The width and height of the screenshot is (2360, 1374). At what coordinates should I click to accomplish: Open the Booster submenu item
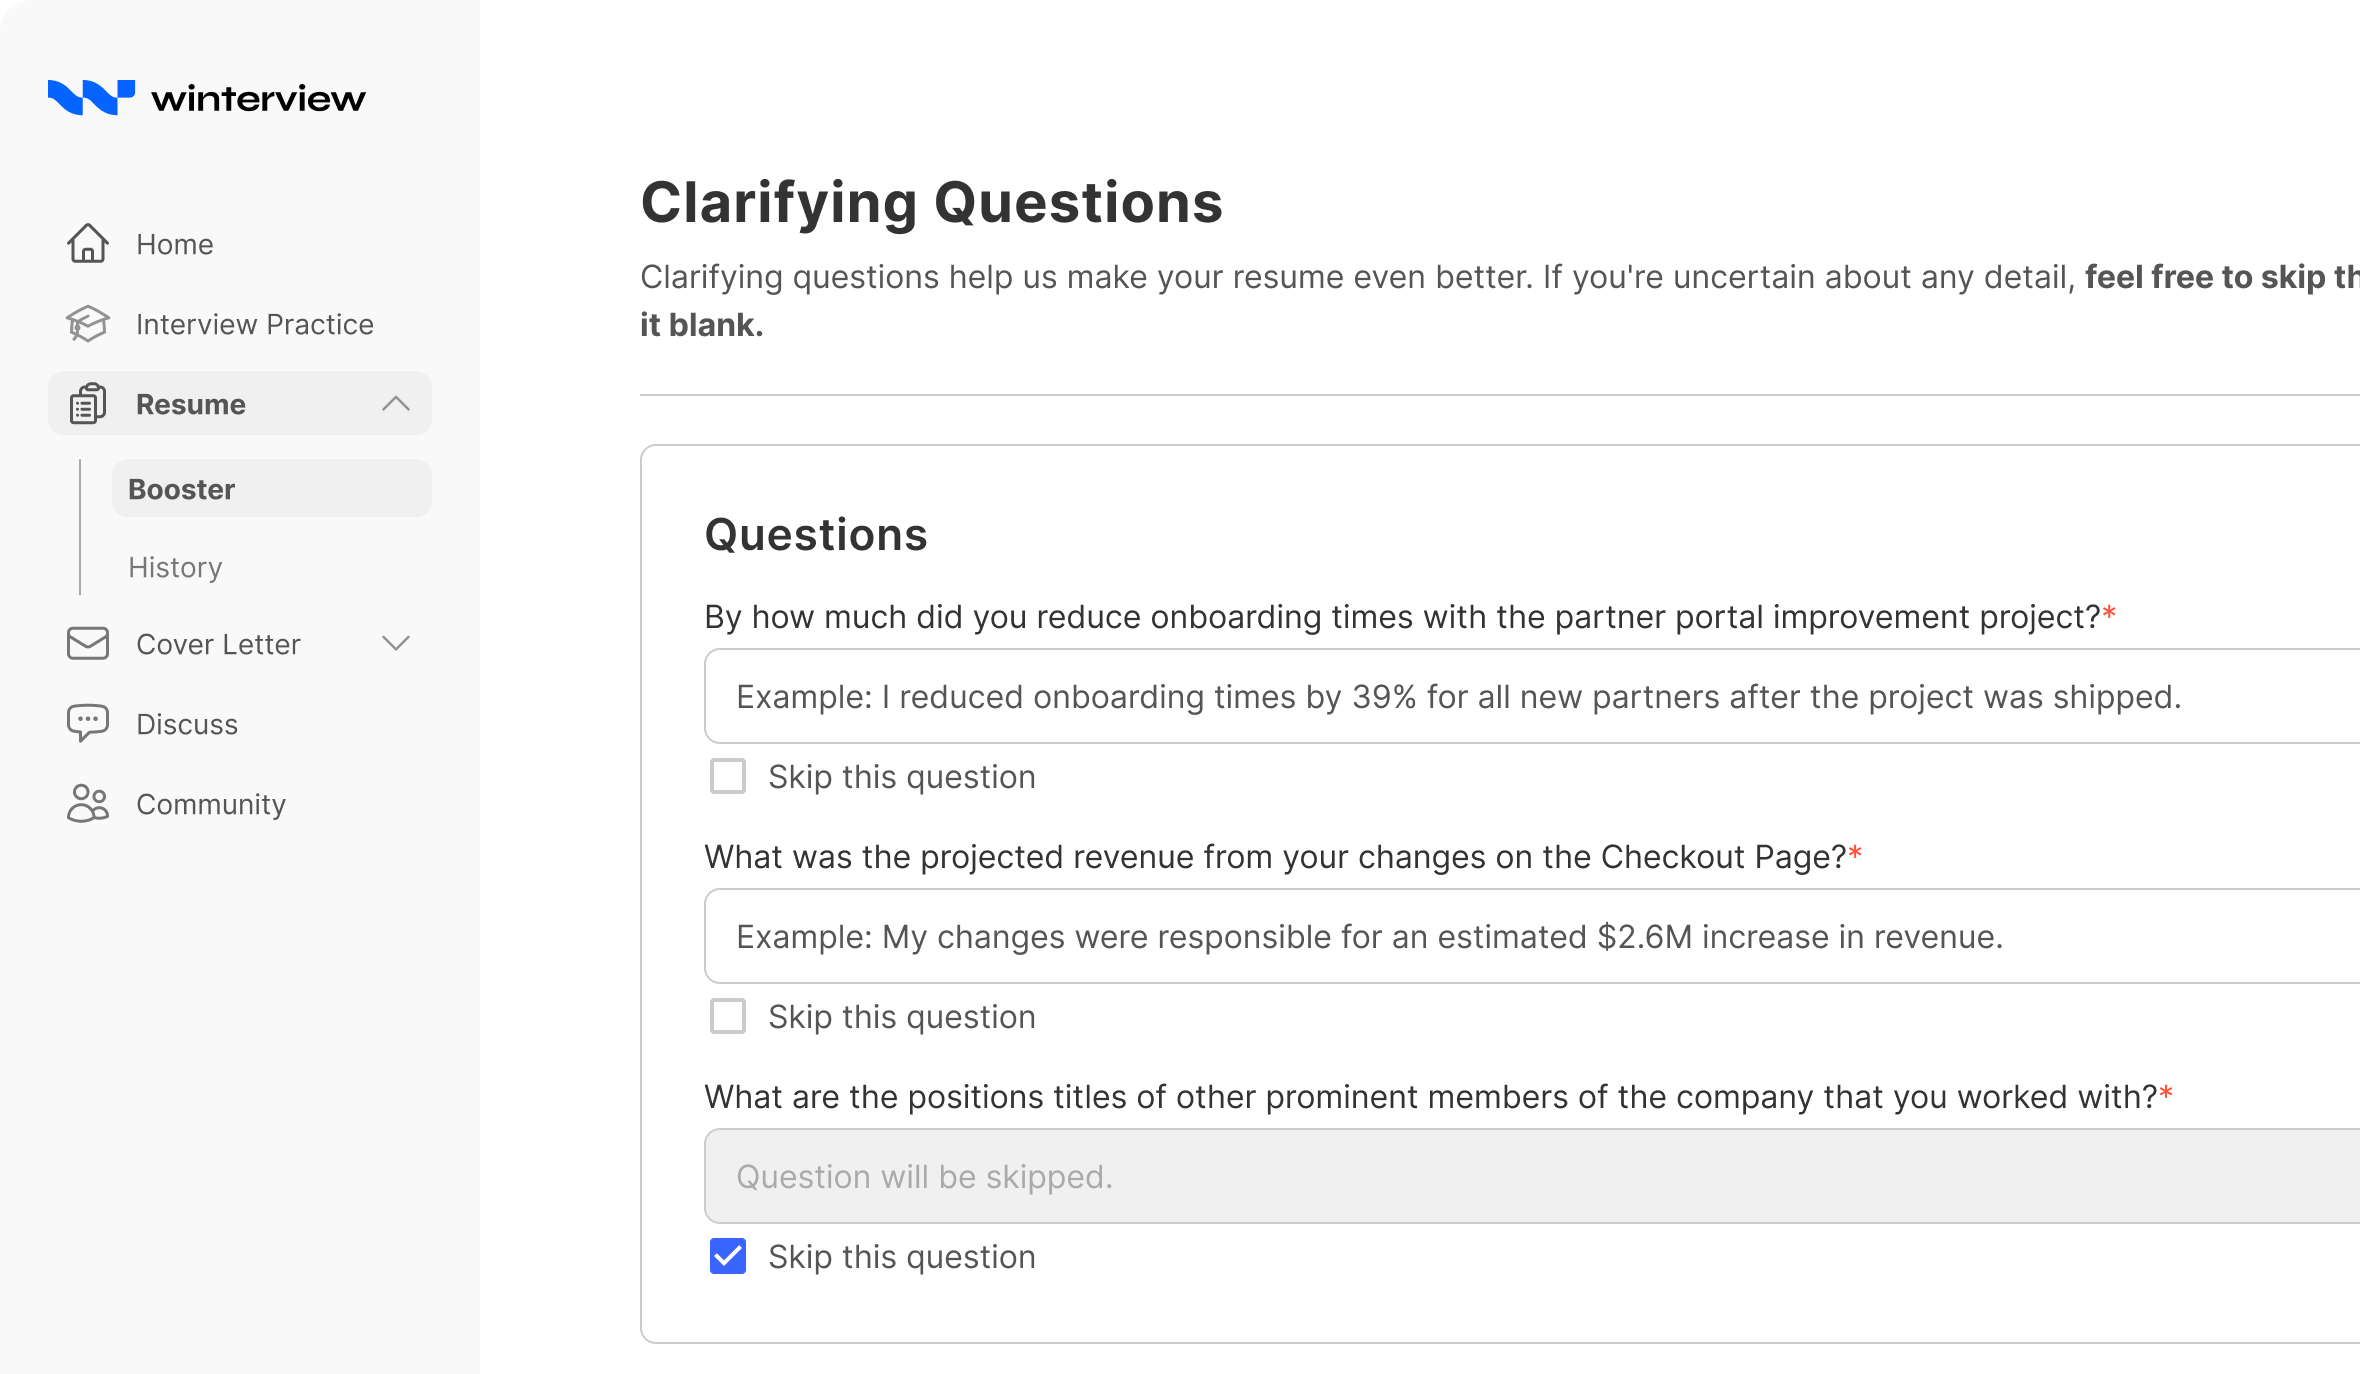pos(182,489)
